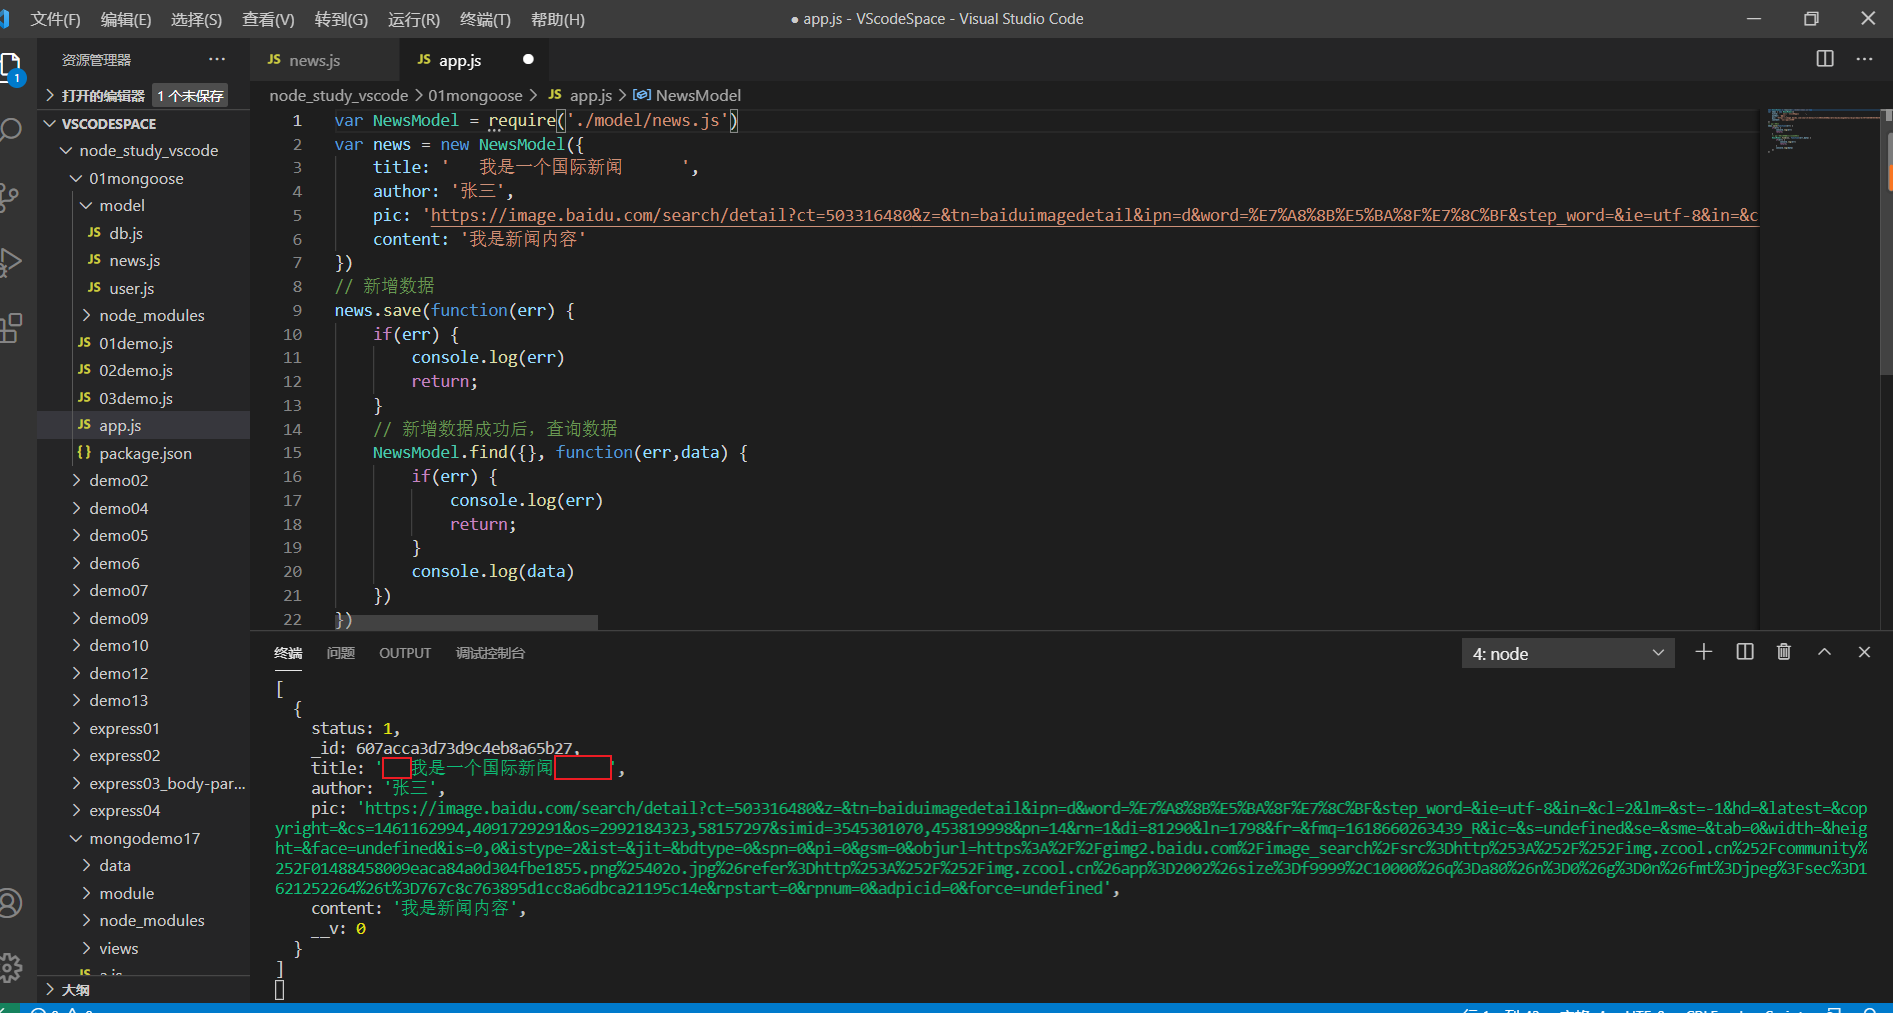Collapse the mongodemo17 folder
Screen dimensions: 1893x1013
point(144,838)
